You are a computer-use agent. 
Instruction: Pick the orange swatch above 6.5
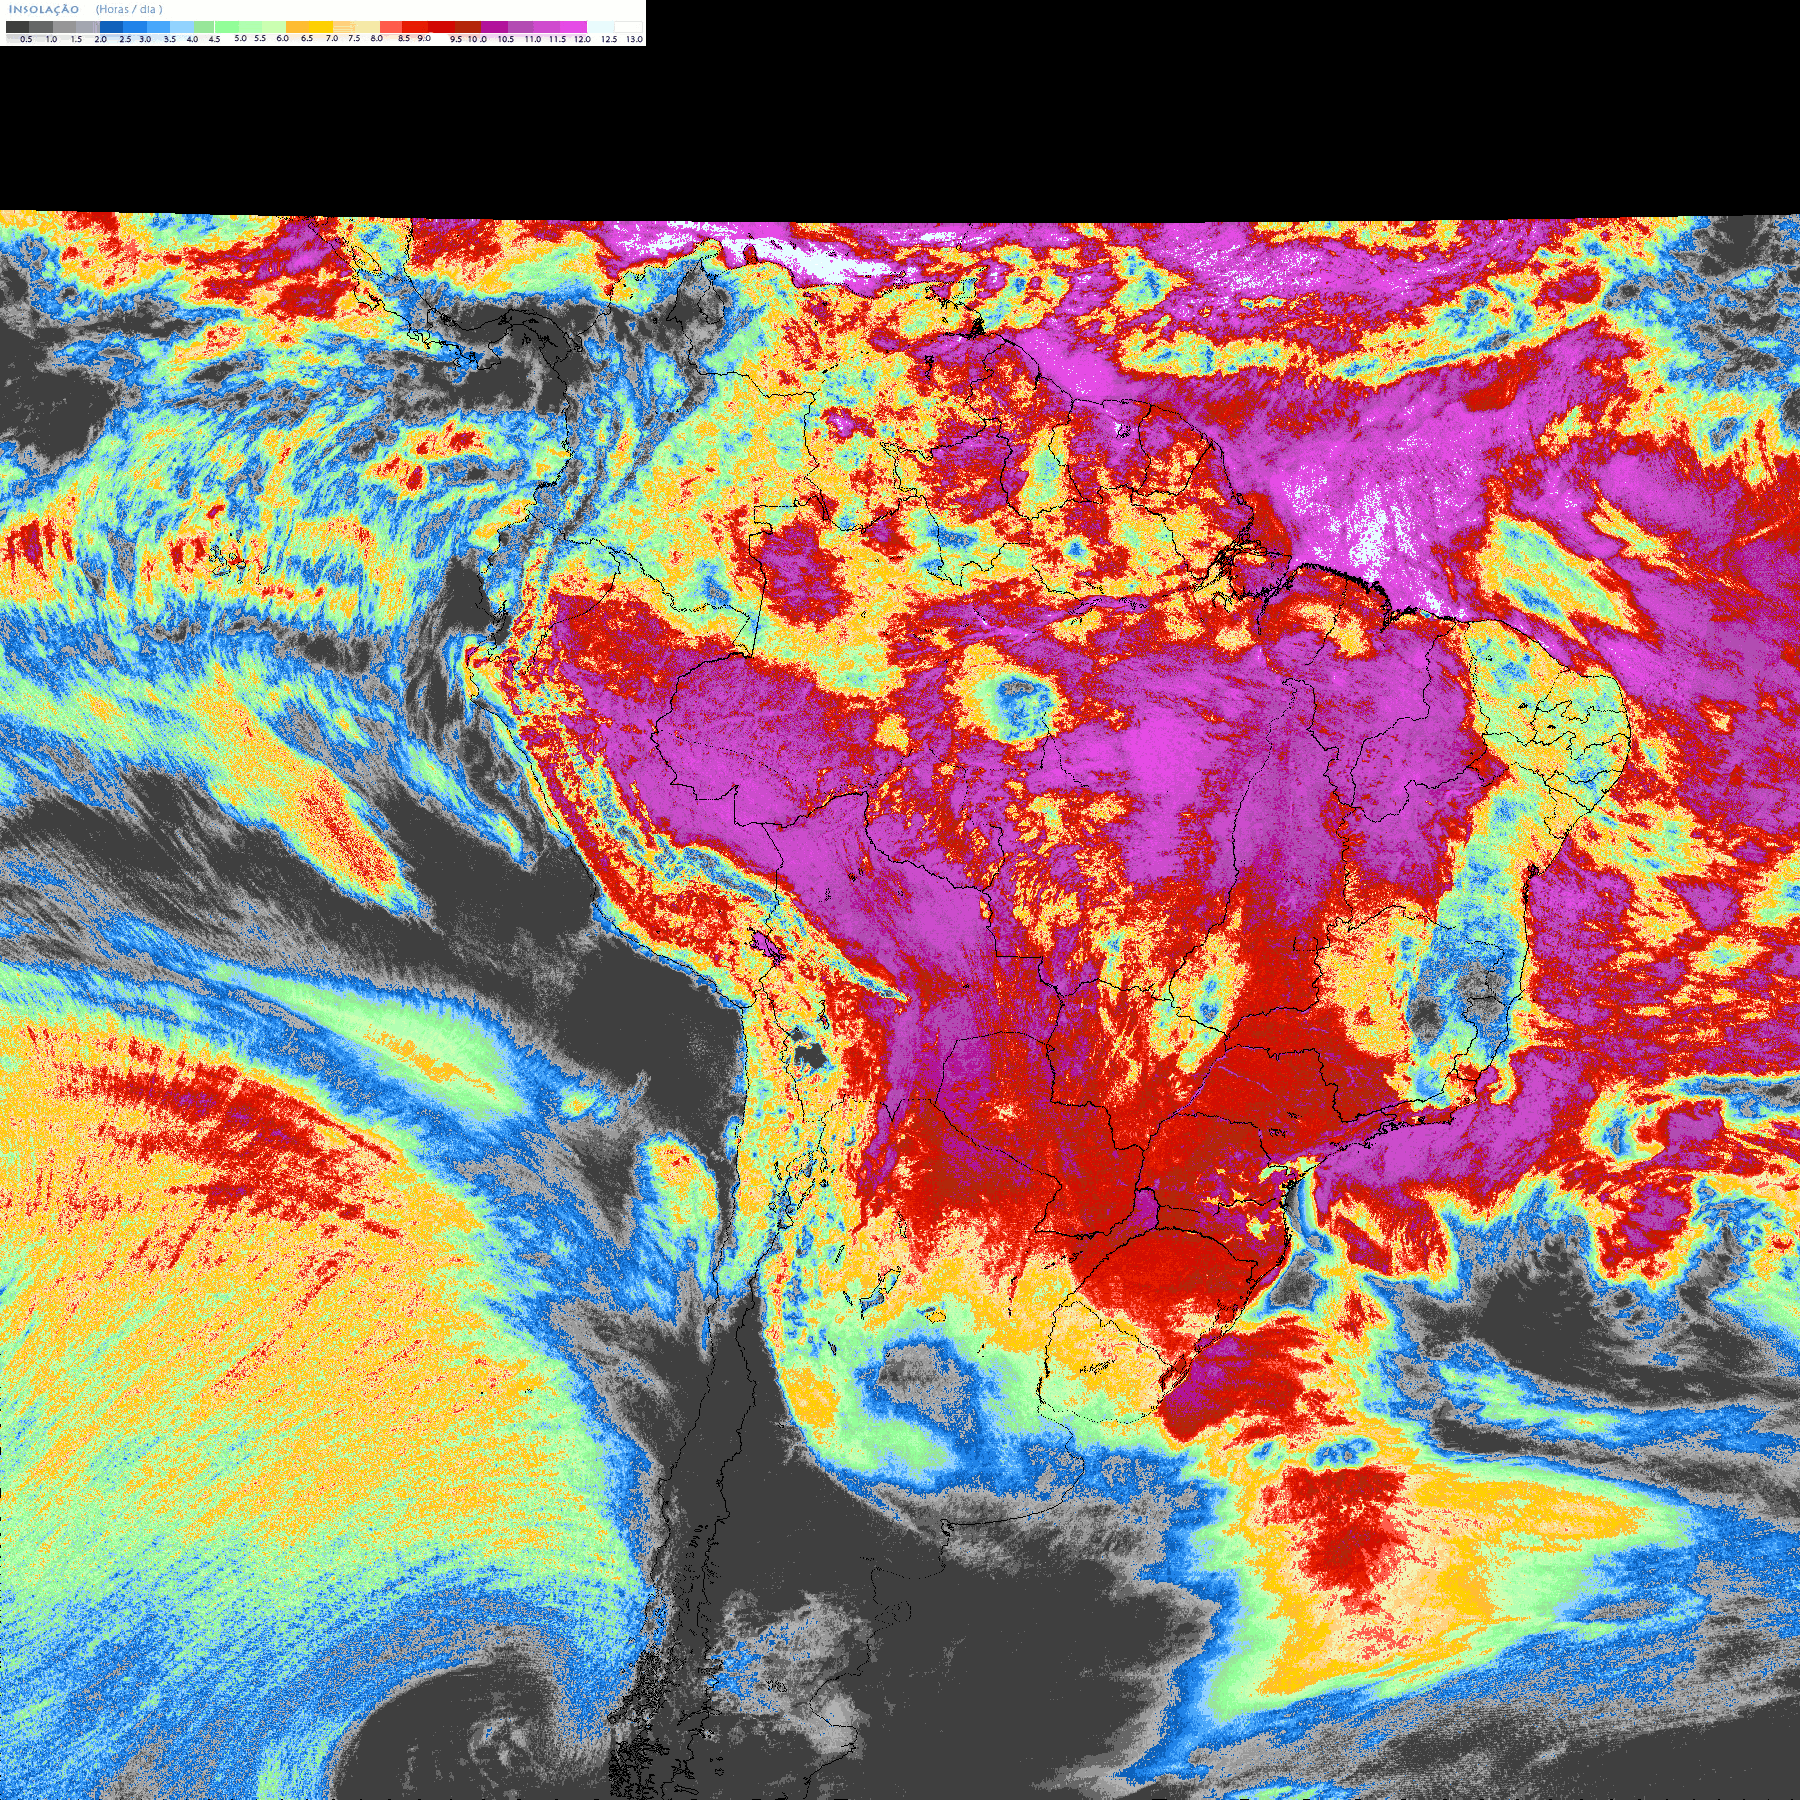pyautogui.click(x=297, y=27)
